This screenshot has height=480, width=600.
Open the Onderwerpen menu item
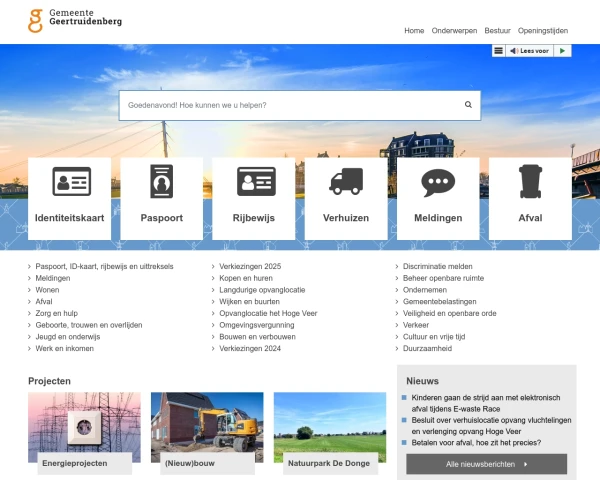(455, 31)
